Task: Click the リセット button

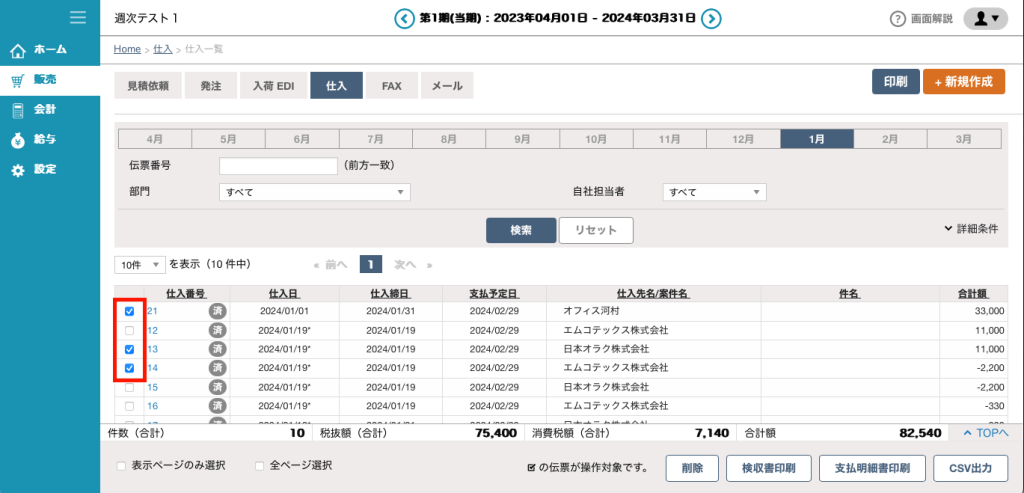Action: [x=596, y=231]
